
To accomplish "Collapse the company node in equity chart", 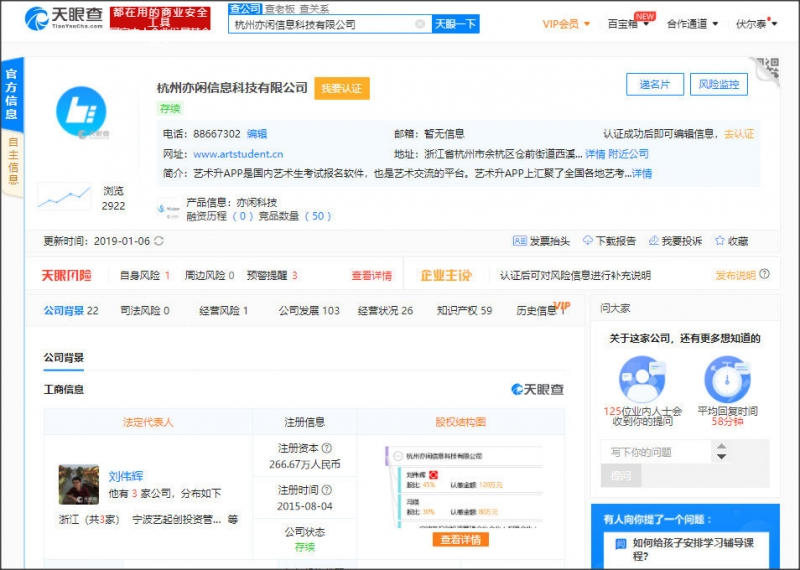I will point(398,456).
